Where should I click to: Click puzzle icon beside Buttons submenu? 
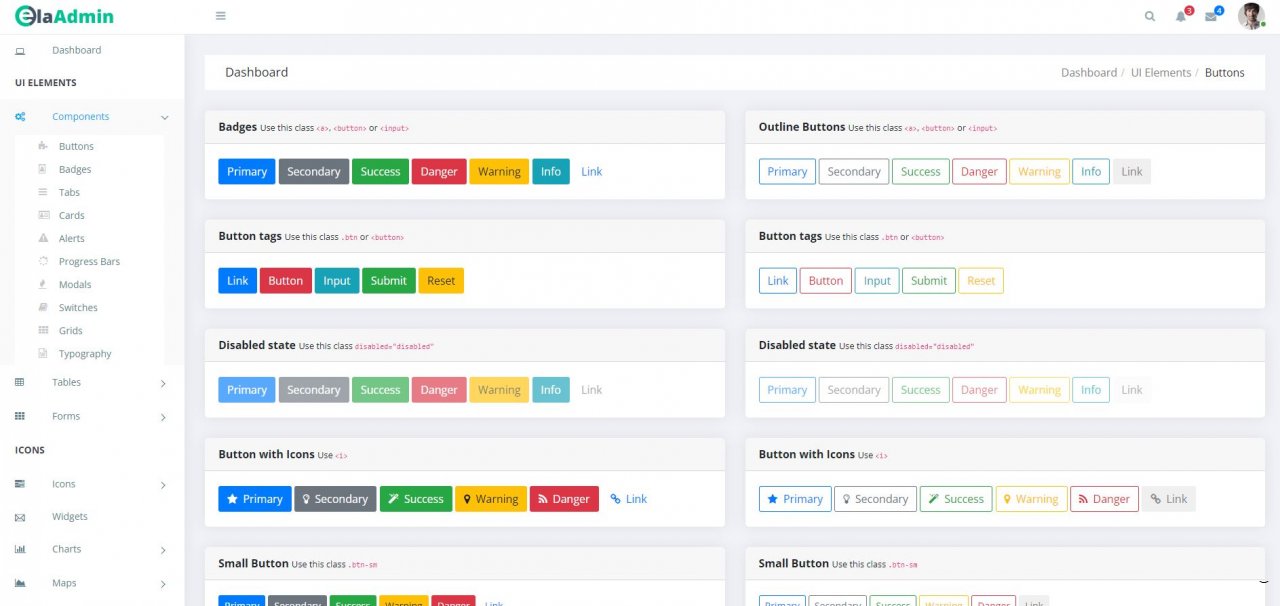[43, 146]
